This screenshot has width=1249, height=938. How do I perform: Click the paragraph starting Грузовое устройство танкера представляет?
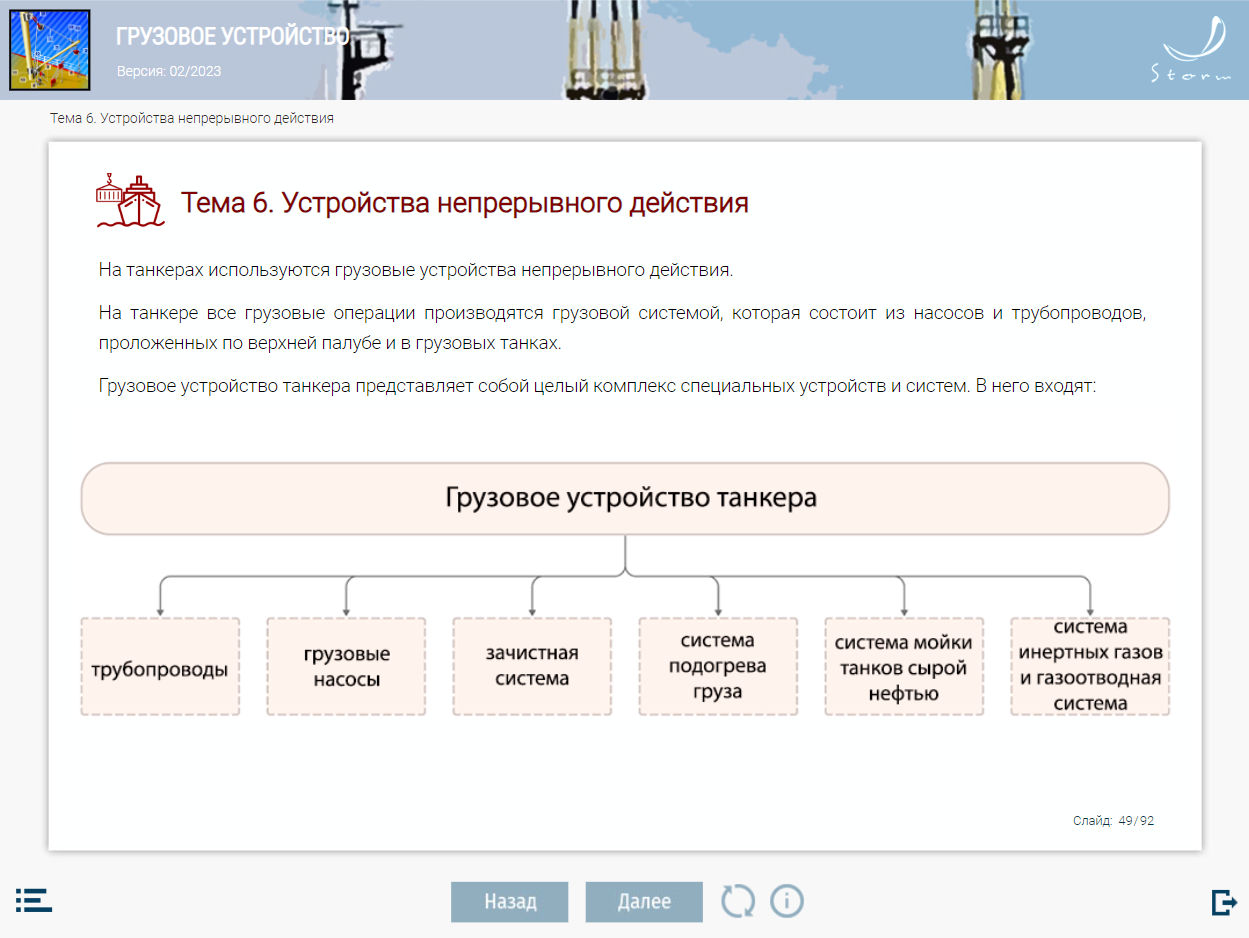tap(598, 386)
